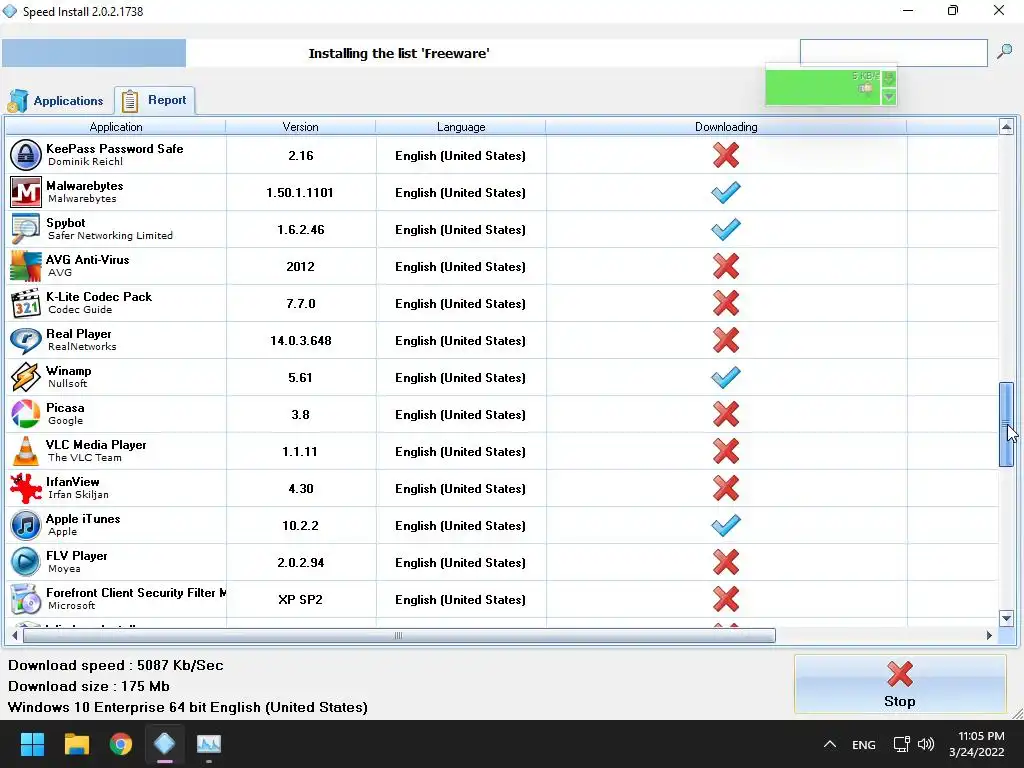Click the performance monitor taskbar icon
Viewport: 1024px width, 768px height.
tap(209, 744)
